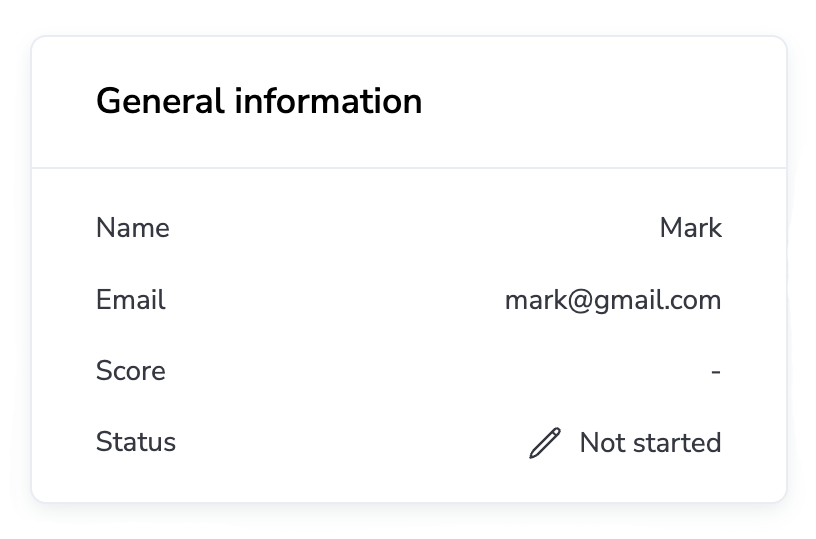Click the "Name" field label
The width and height of the screenshot is (816, 539).
click(133, 228)
